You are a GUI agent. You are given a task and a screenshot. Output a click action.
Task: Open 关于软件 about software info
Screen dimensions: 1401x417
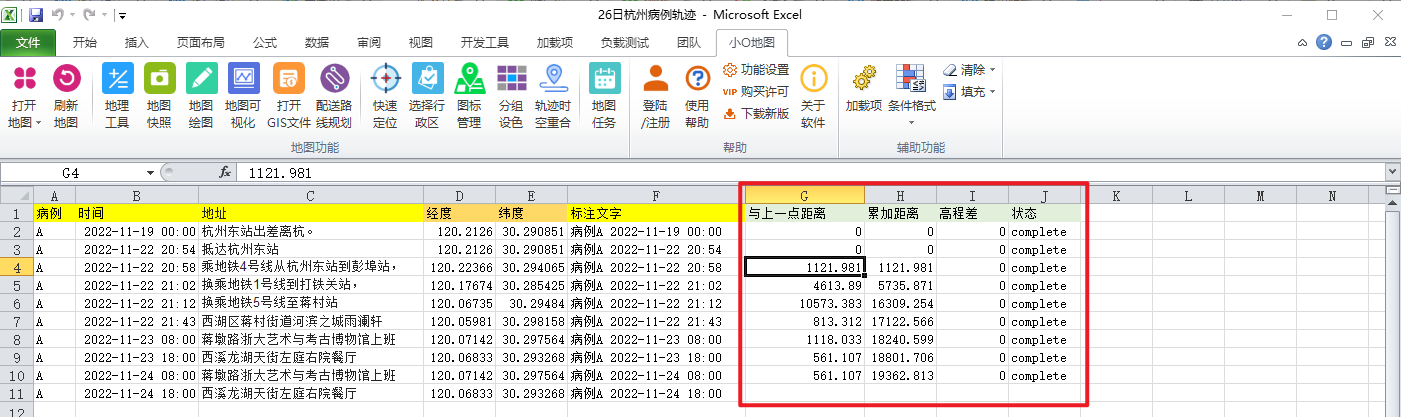pos(813,97)
